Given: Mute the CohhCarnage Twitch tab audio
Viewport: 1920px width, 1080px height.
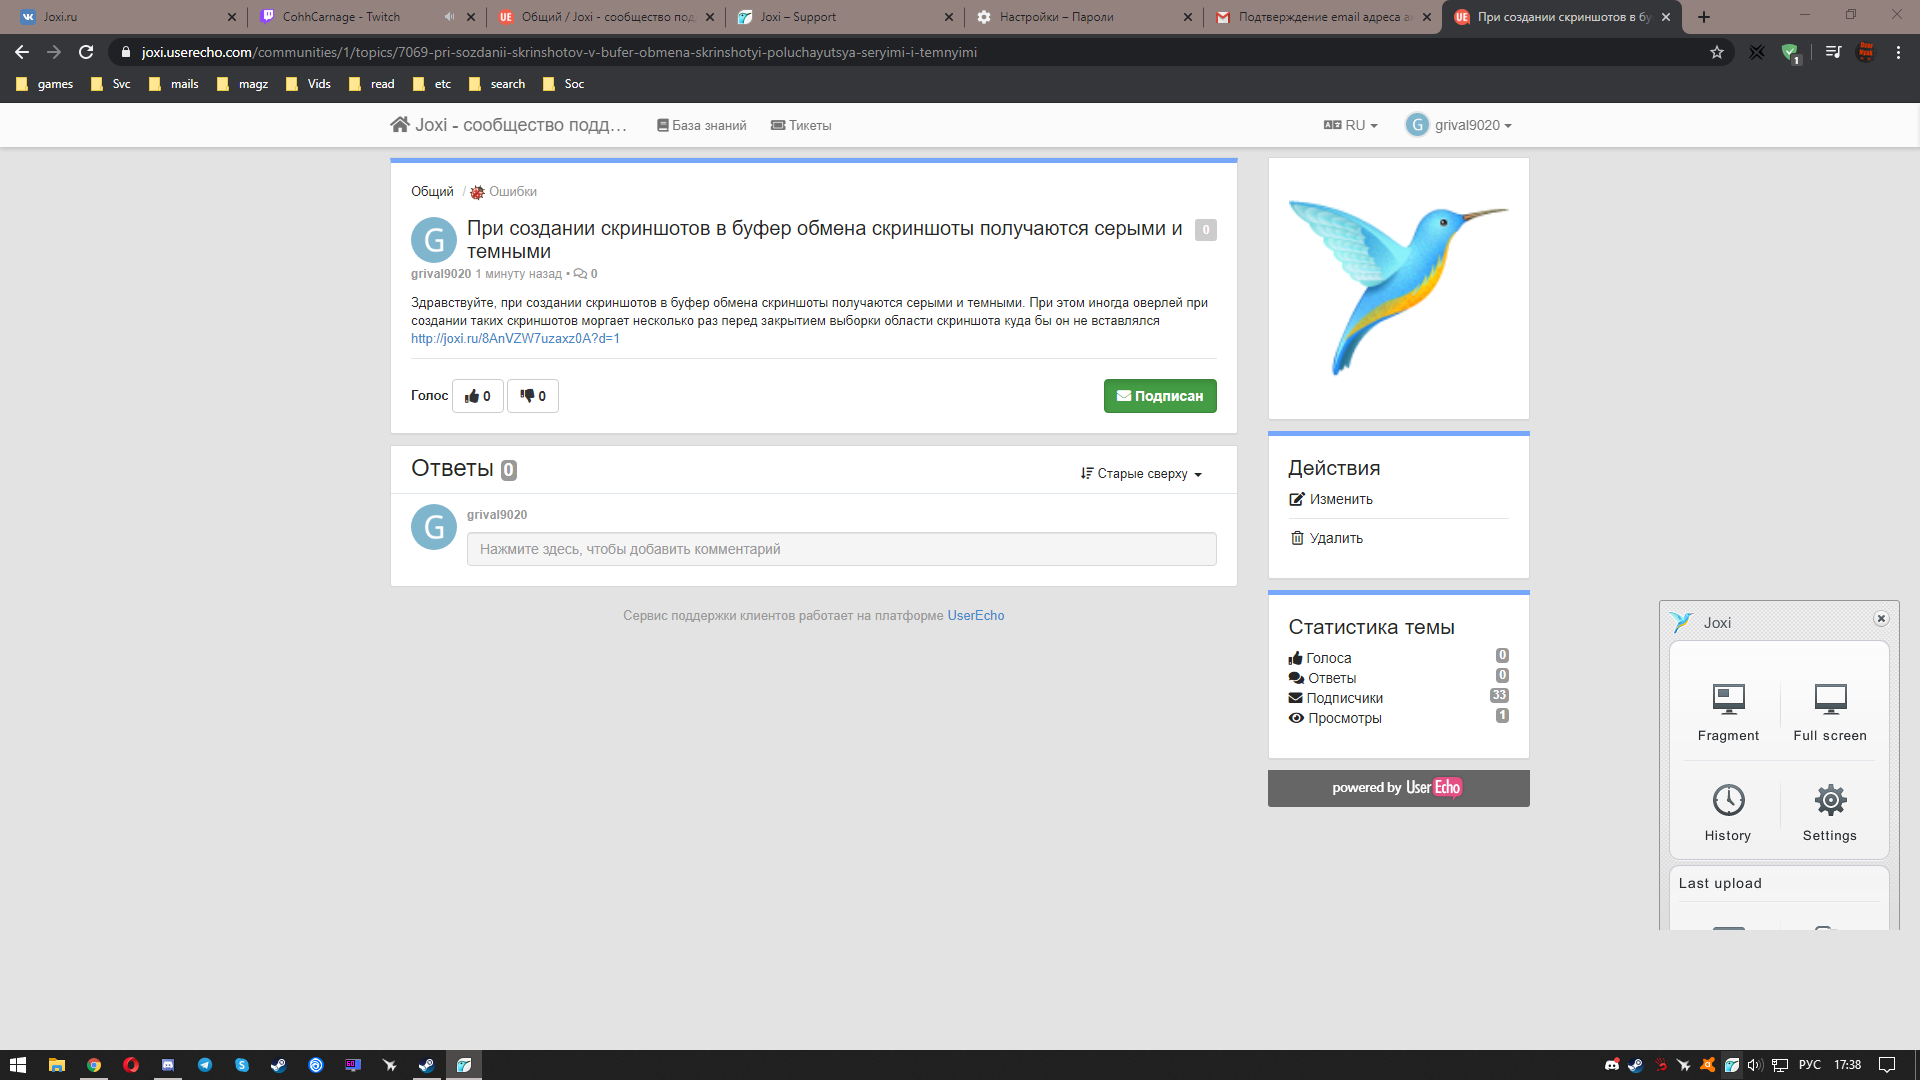Looking at the screenshot, I should tap(449, 17).
